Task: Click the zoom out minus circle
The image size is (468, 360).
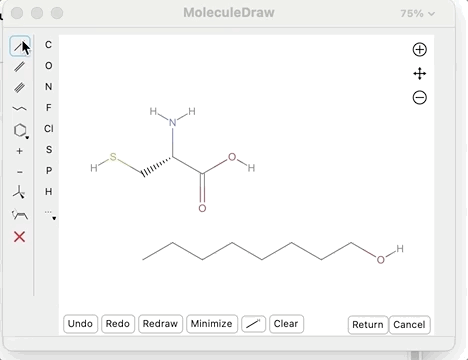Action: point(420,98)
